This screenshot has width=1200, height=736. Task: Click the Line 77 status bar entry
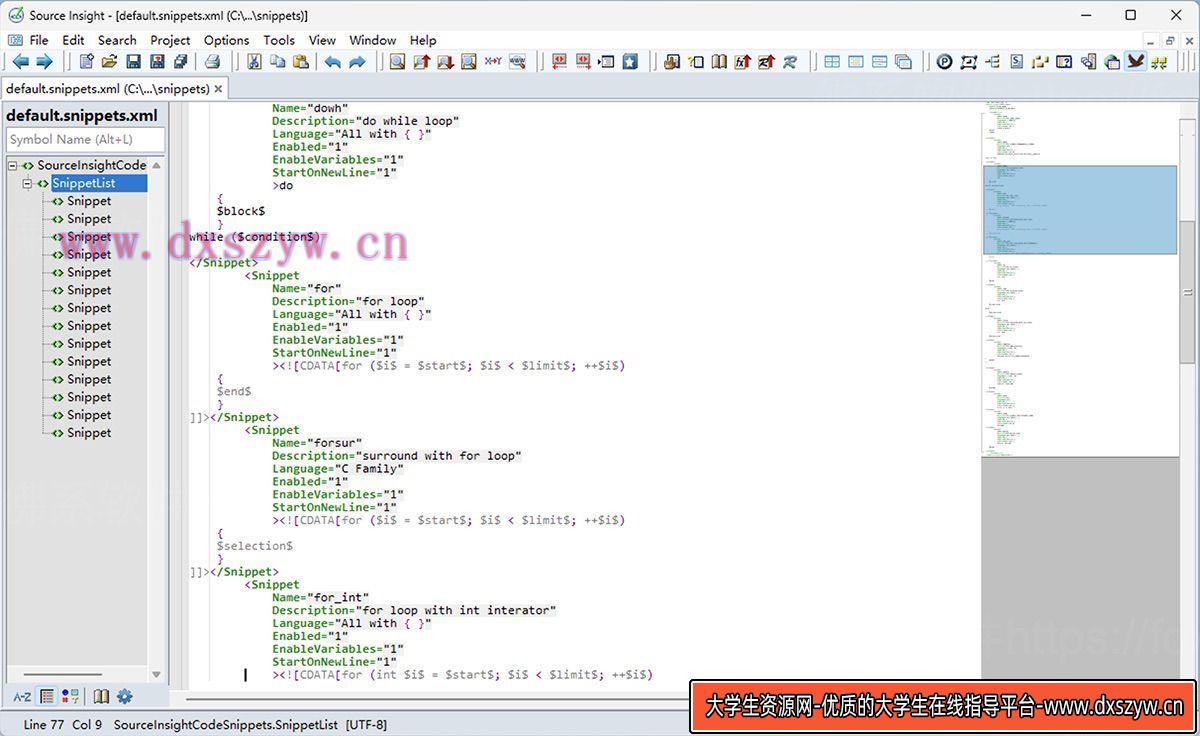(x=43, y=724)
